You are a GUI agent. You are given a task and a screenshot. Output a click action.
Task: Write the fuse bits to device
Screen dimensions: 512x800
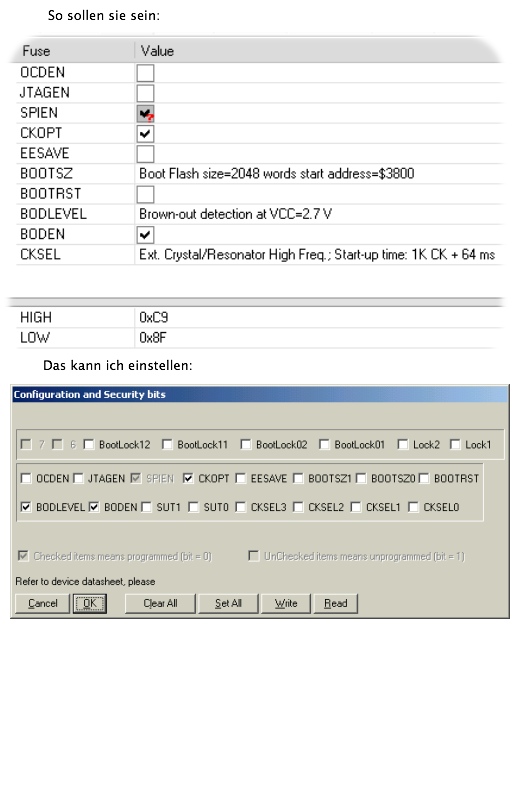[x=286, y=604]
